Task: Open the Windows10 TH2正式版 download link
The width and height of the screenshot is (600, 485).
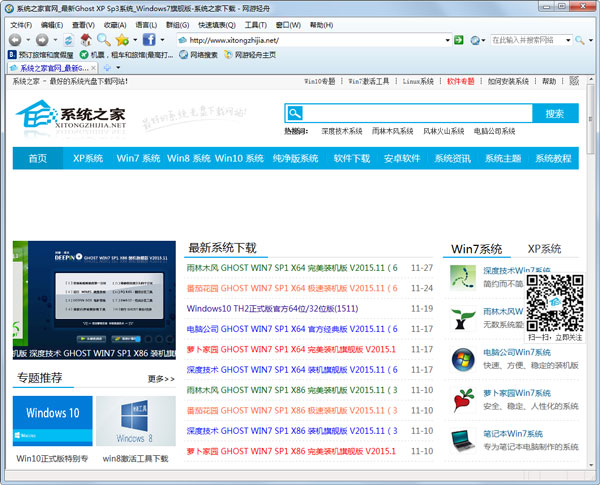Action: (x=272, y=309)
